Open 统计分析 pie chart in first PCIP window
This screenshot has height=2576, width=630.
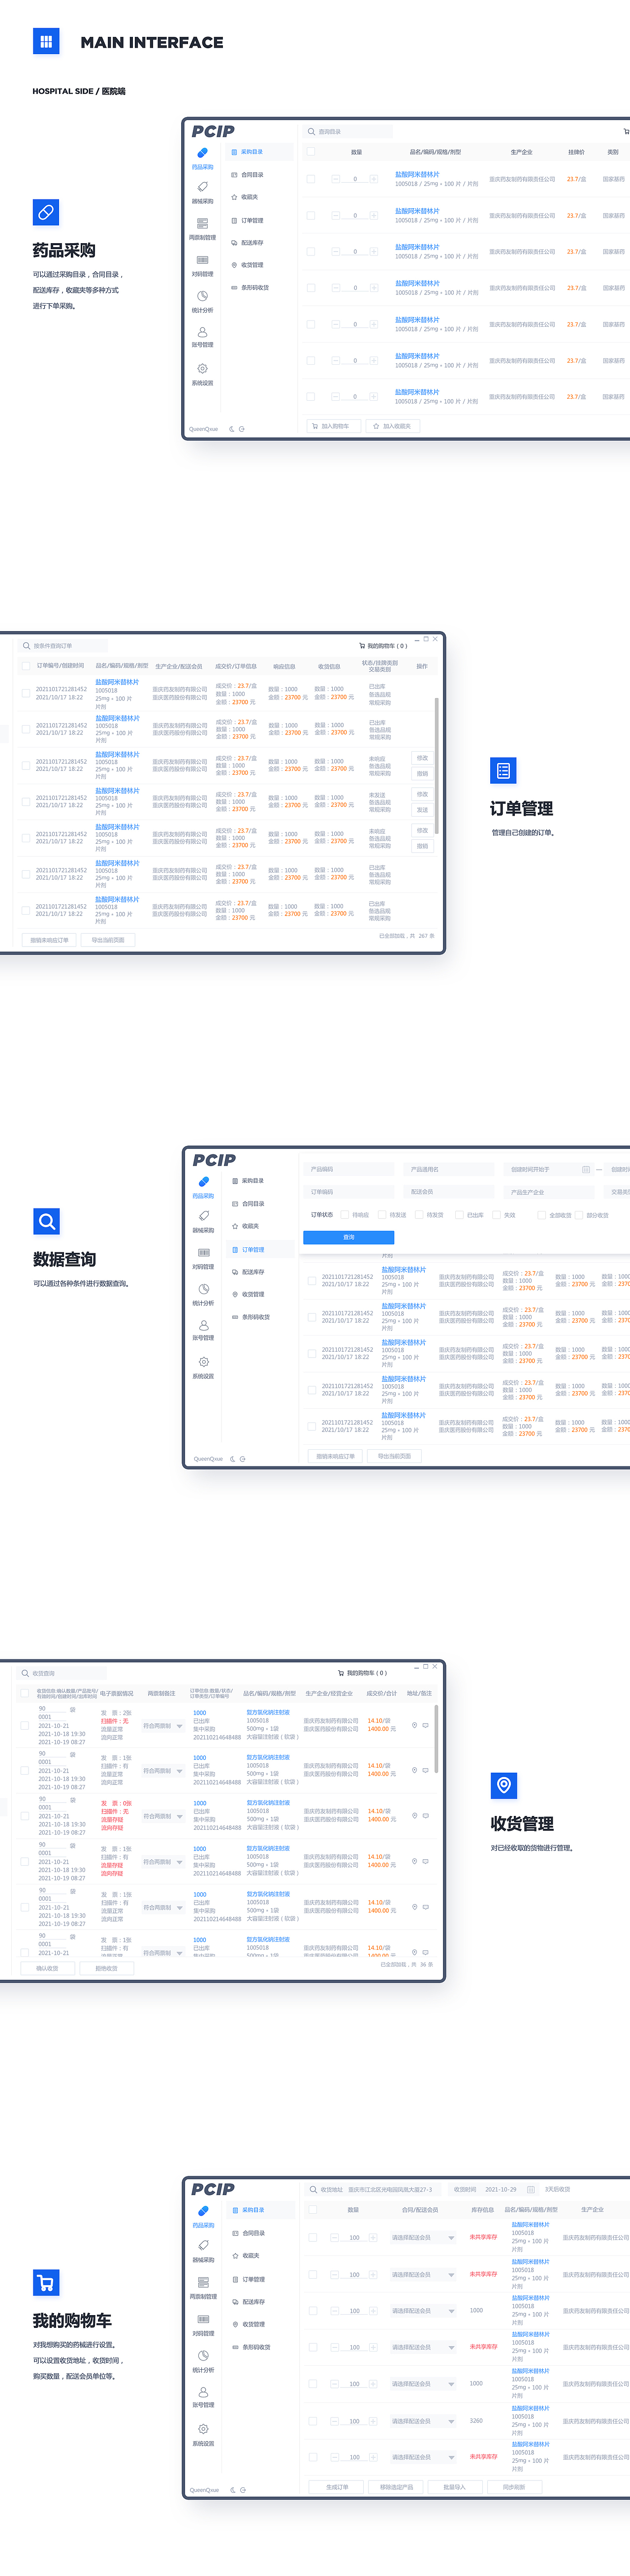pos(202,296)
